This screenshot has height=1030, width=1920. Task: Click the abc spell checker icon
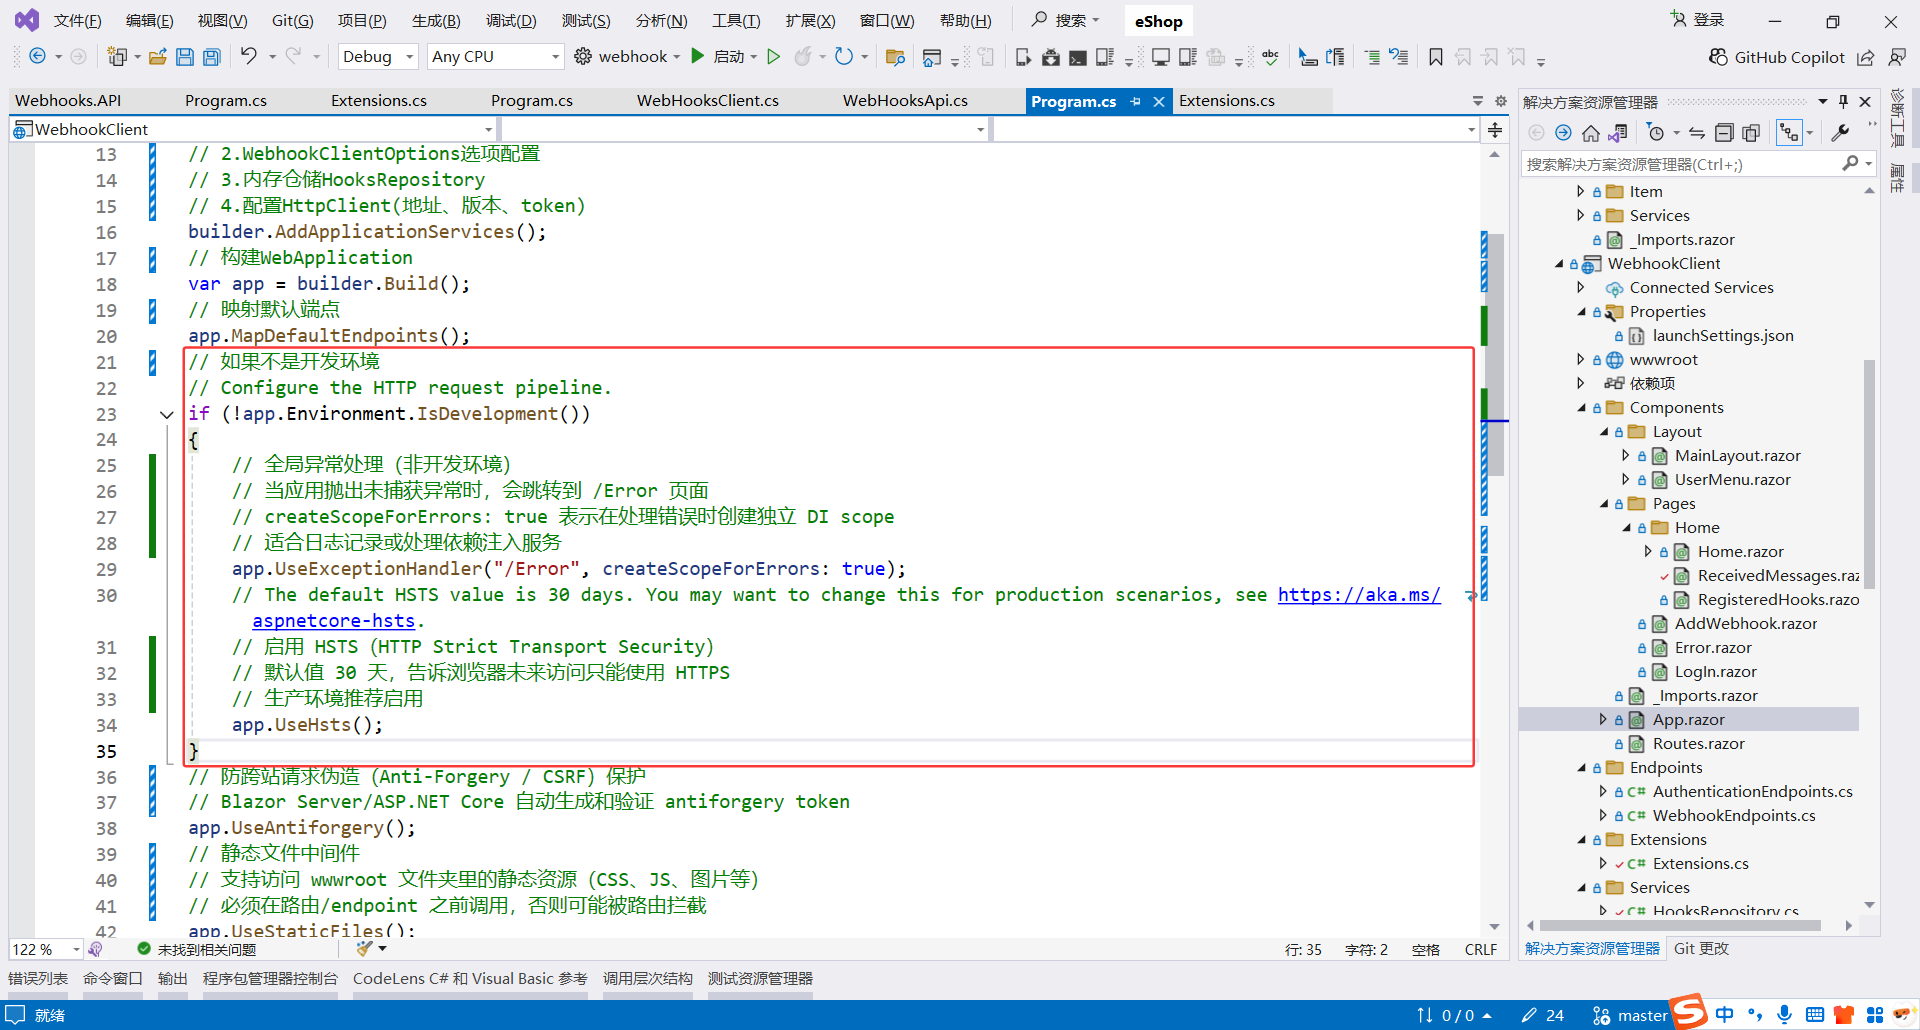coord(1270,57)
